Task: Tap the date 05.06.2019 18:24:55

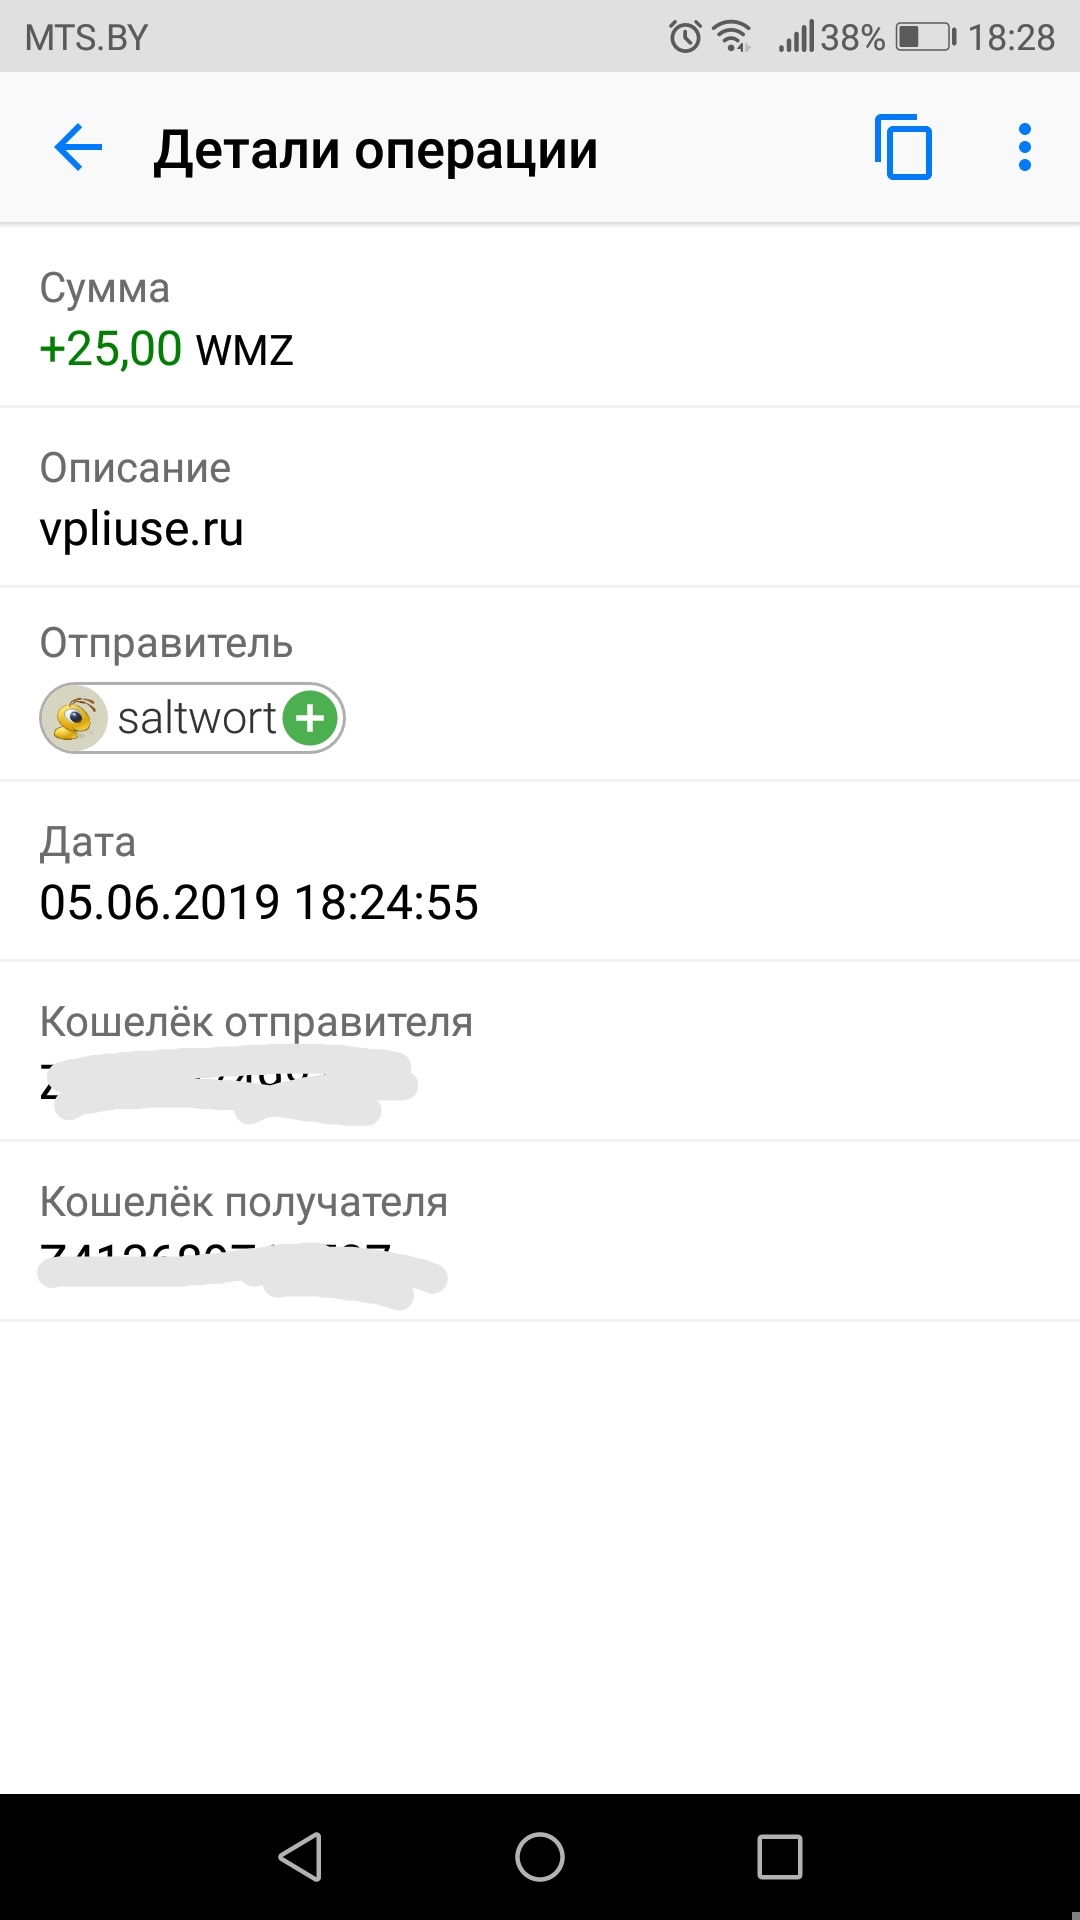Action: [x=259, y=902]
